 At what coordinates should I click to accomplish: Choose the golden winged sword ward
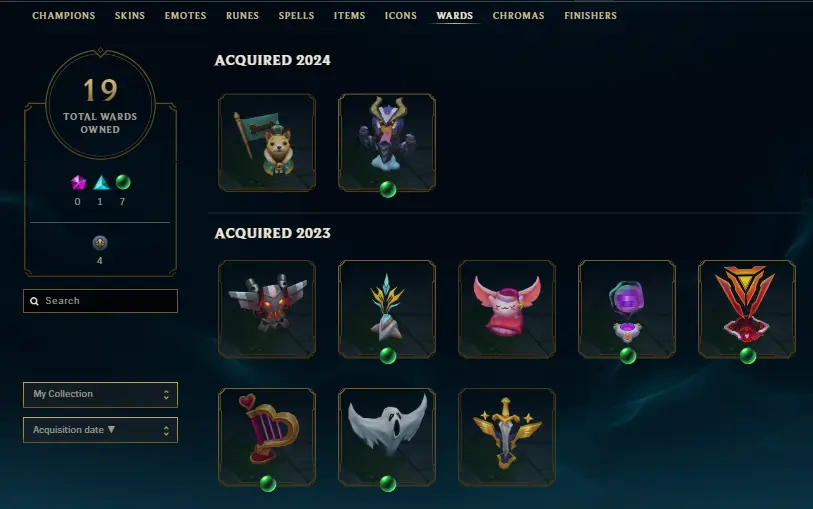(507, 437)
